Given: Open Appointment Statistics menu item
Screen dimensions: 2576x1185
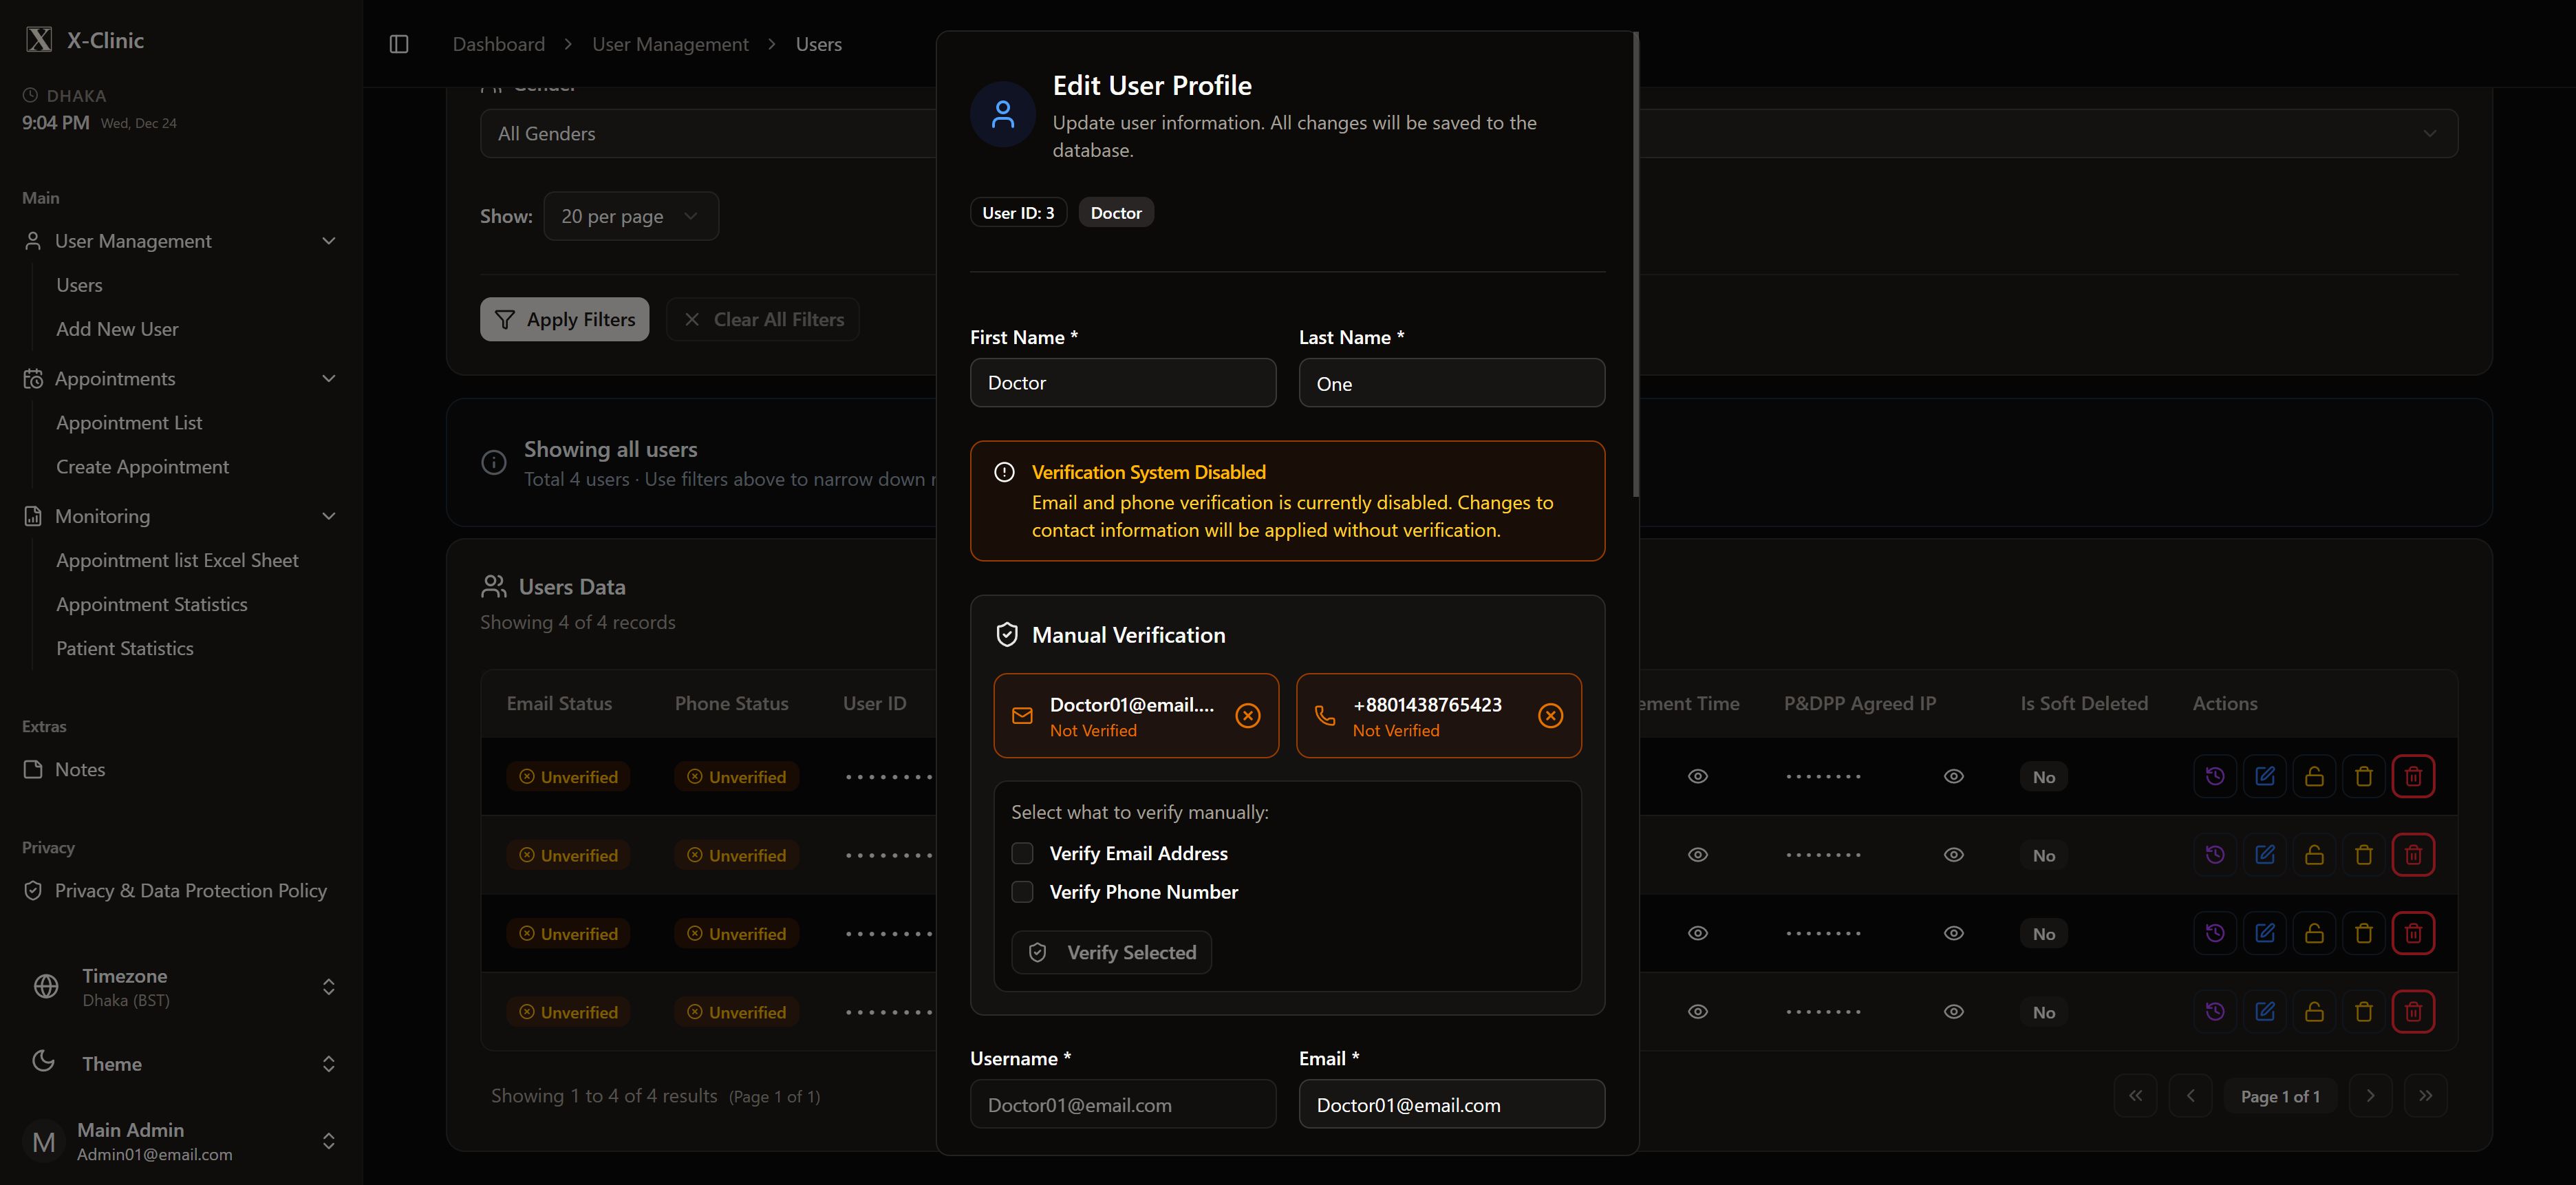Looking at the screenshot, I should coord(152,604).
